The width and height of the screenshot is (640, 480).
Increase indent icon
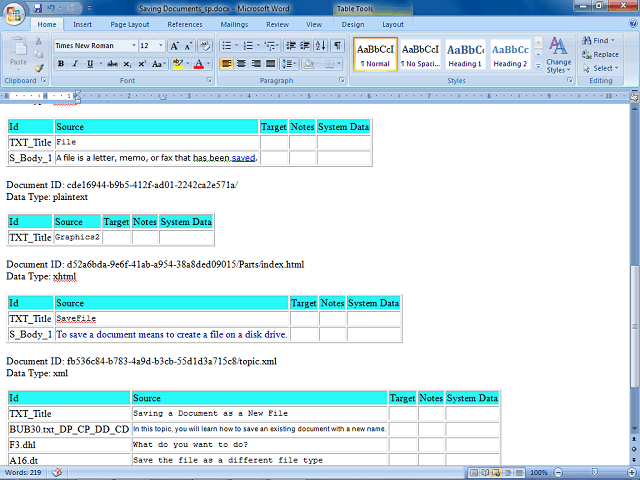305,46
